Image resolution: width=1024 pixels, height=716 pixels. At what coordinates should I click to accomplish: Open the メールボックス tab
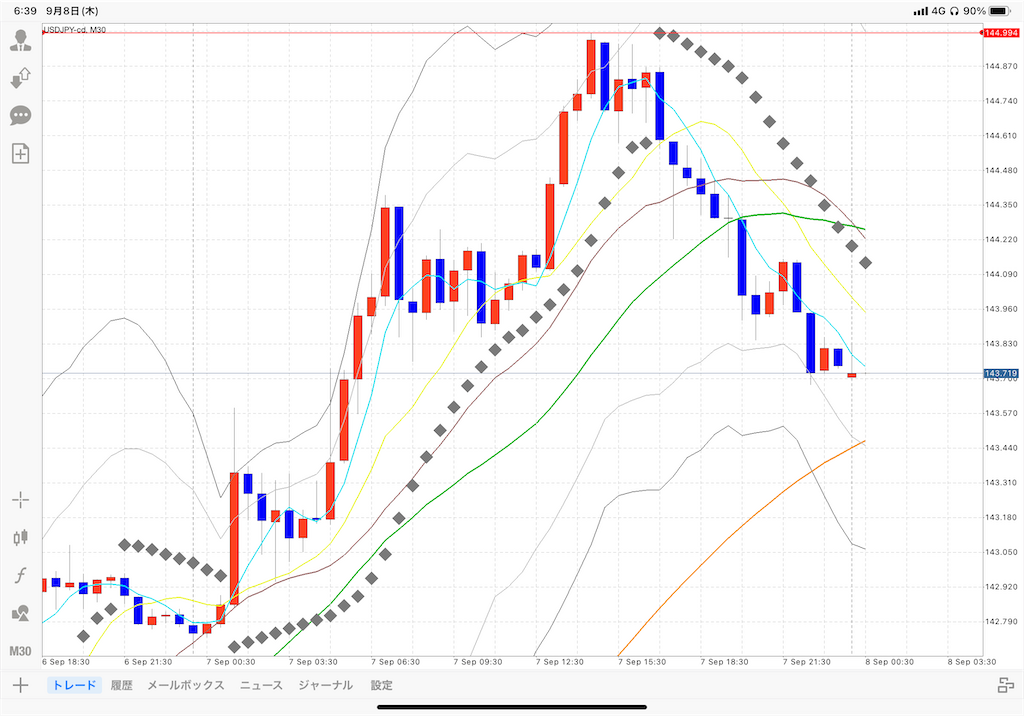click(186, 685)
